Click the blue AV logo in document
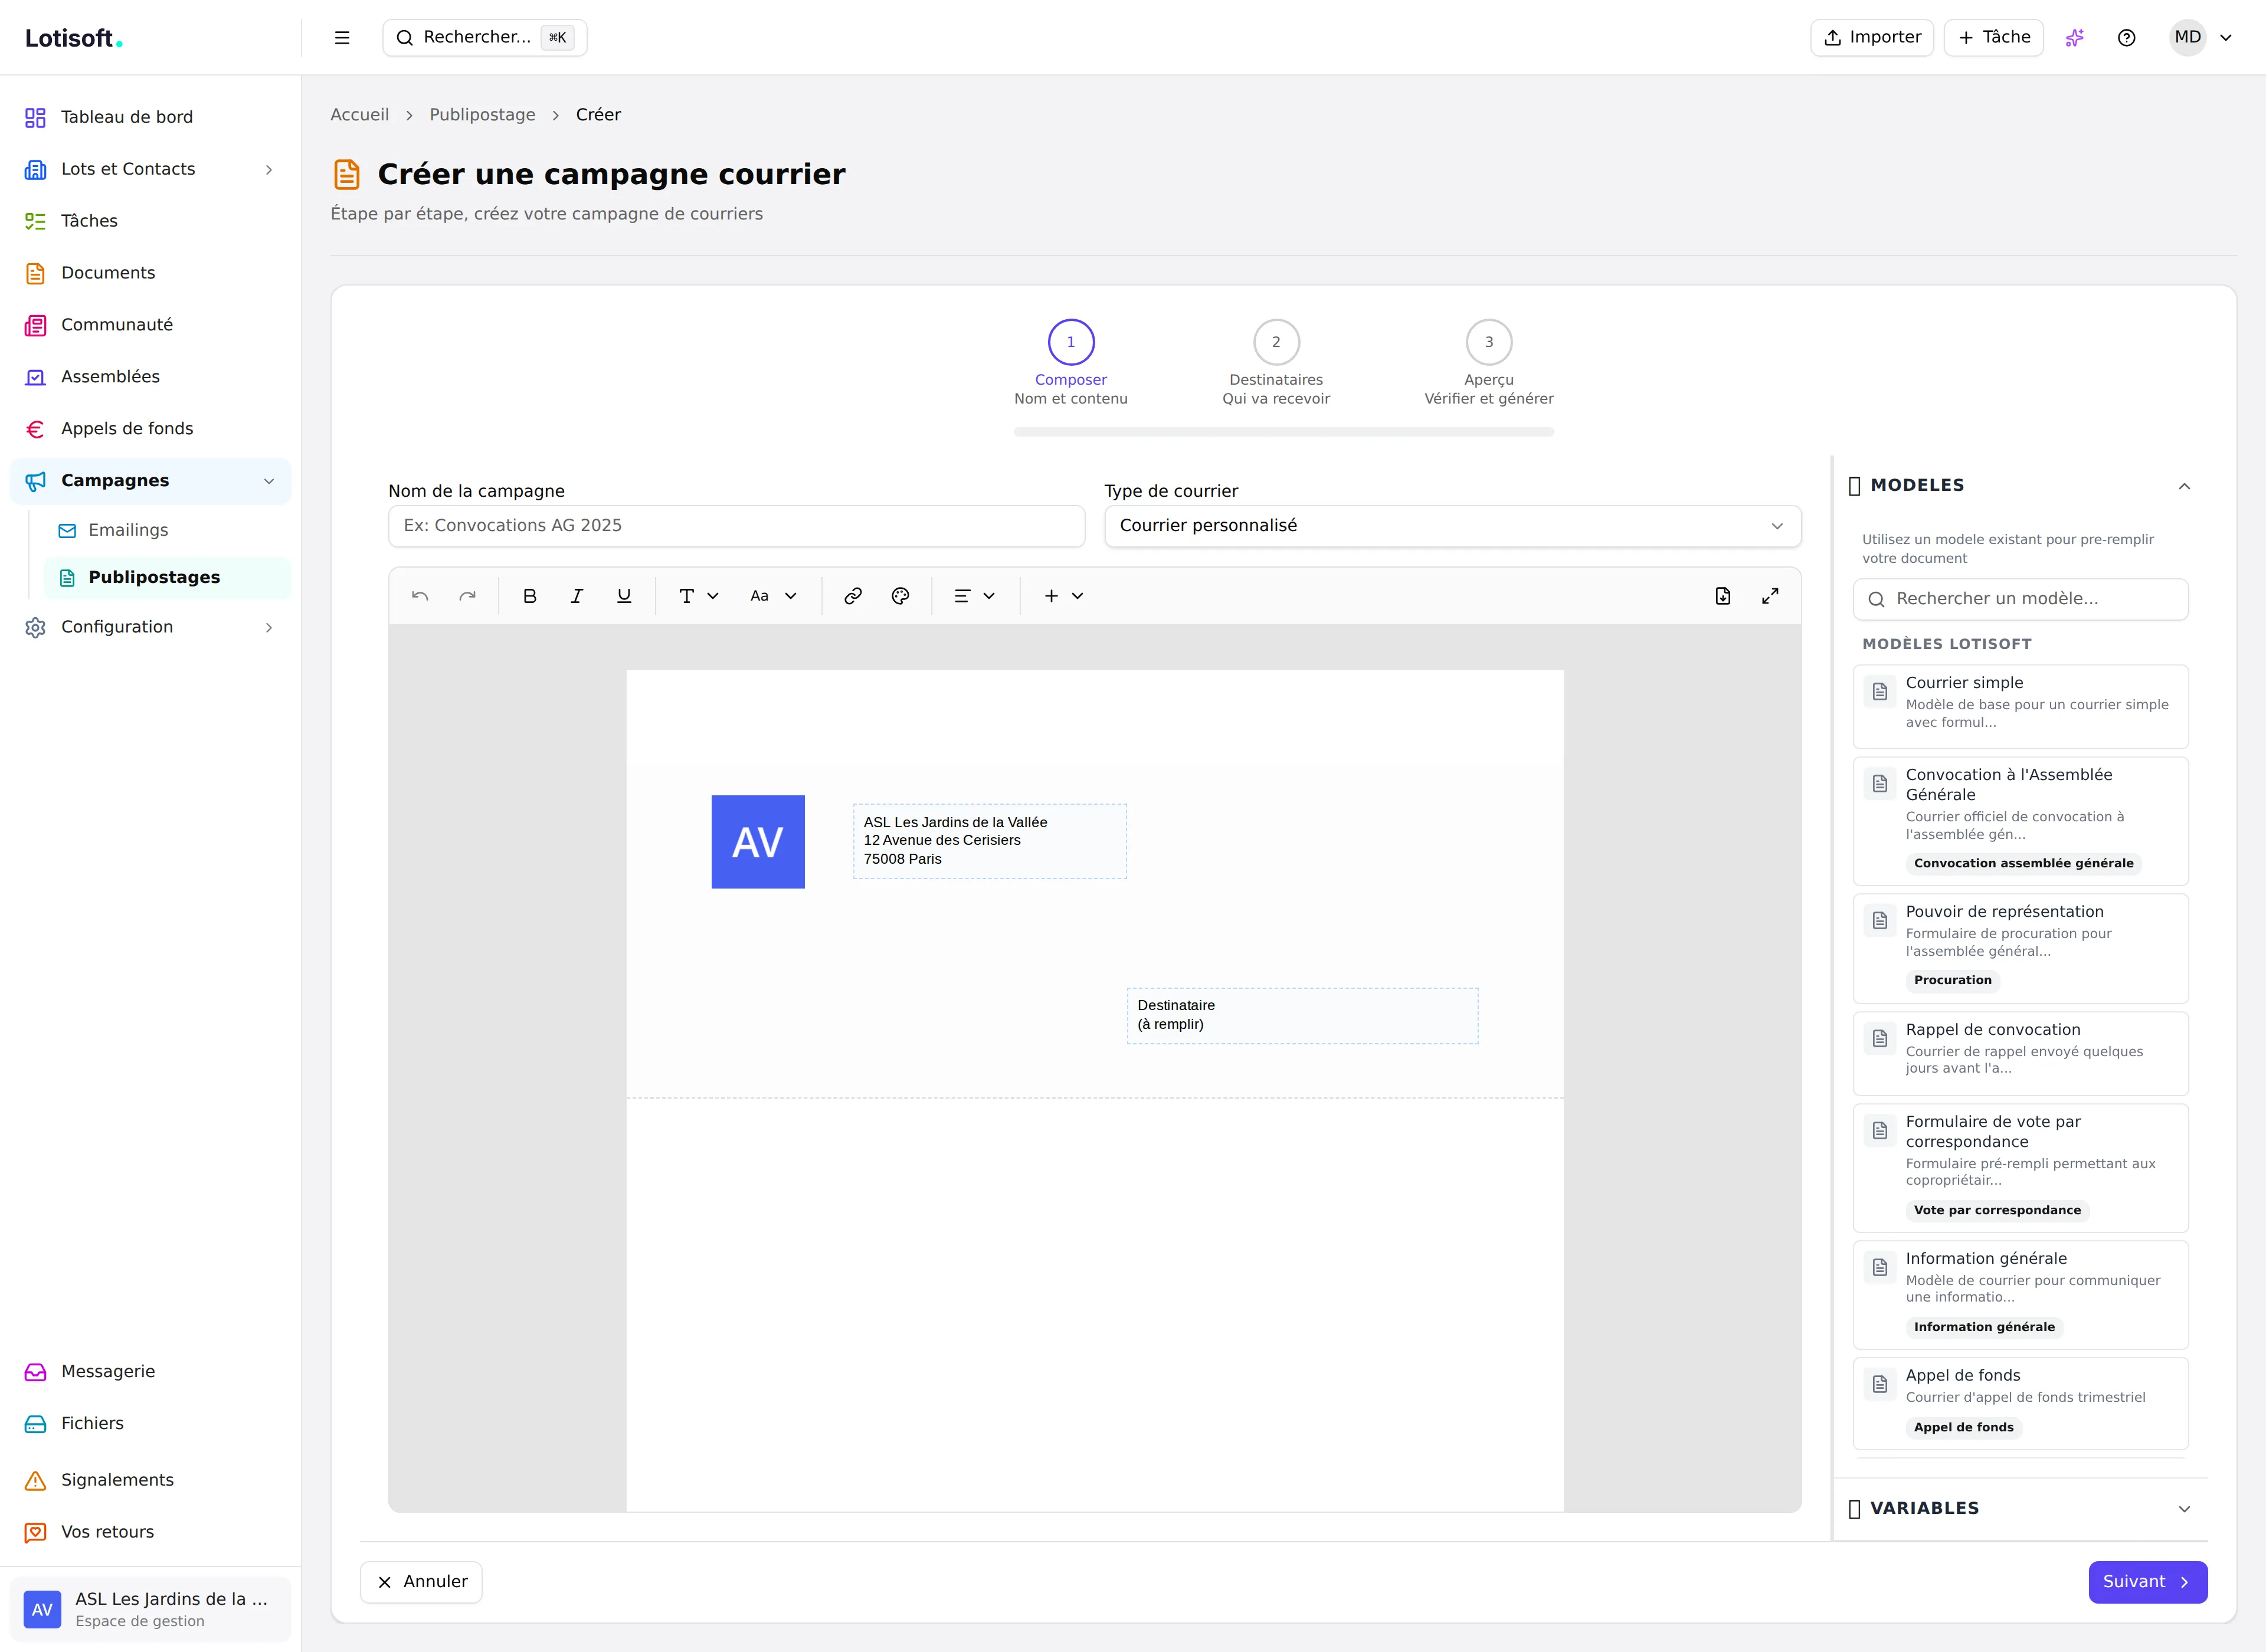This screenshot has height=1652, width=2266. click(x=758, y=842)
